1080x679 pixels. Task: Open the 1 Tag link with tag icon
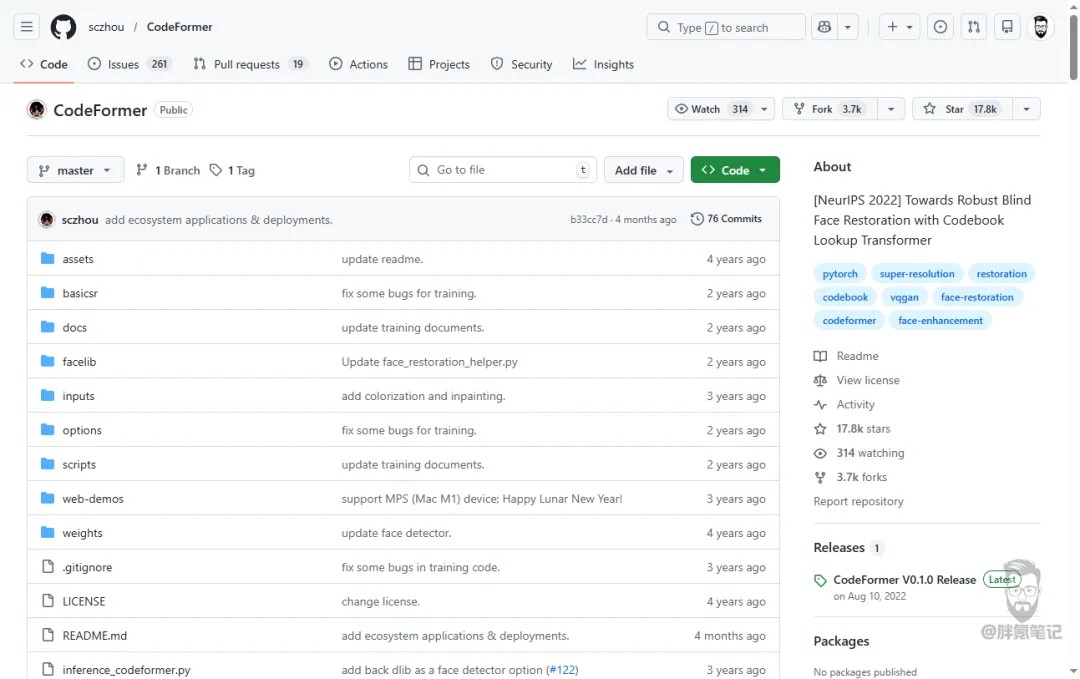point(232,170)
